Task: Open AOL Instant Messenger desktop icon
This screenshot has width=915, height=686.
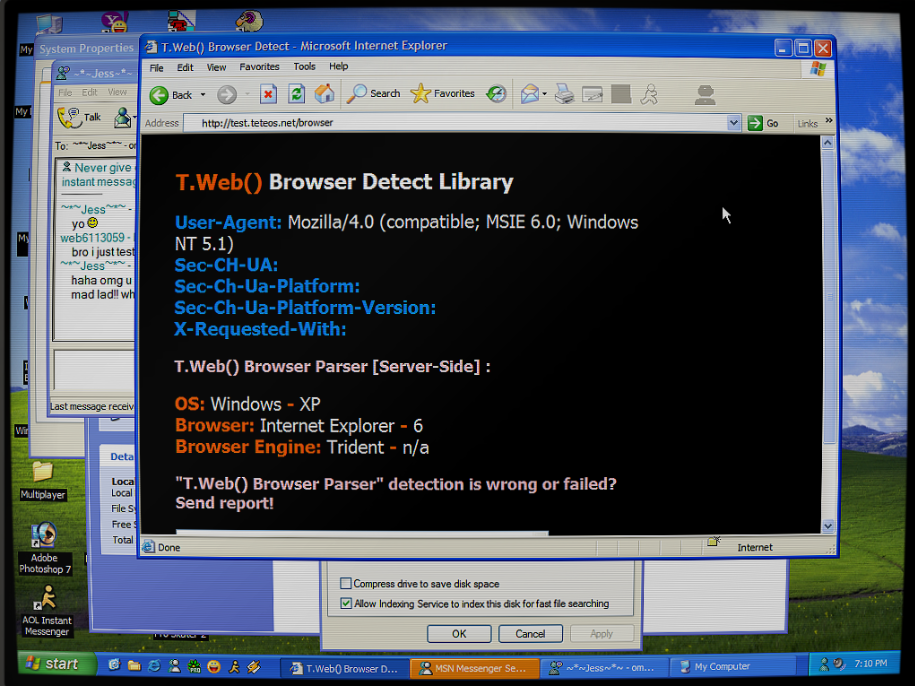Action: (47, 610)
